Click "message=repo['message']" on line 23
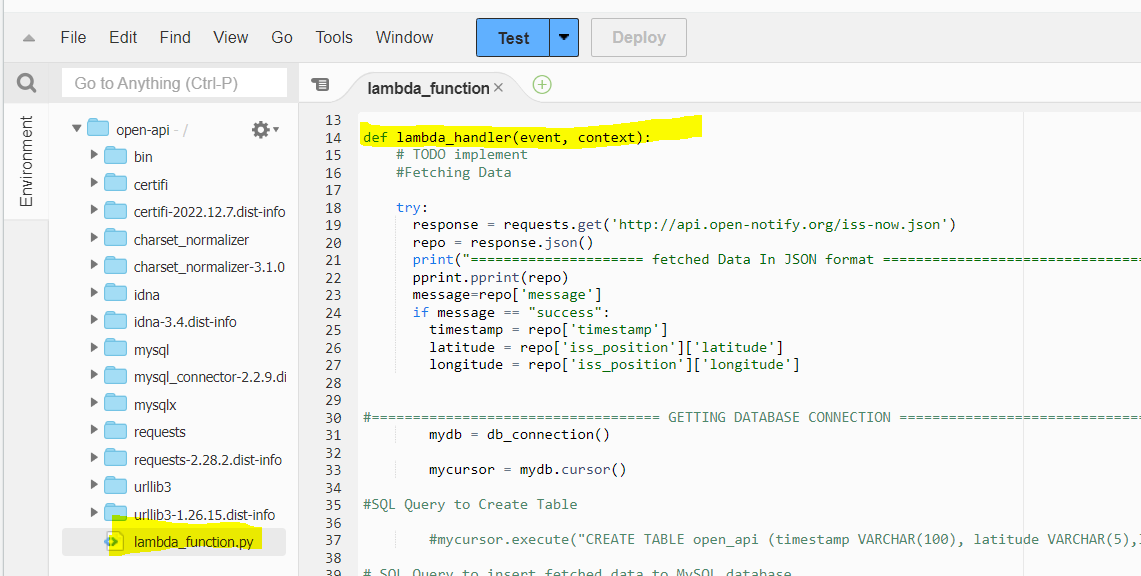The width and height of the screenshot is (1141, 576). [507, 295]
